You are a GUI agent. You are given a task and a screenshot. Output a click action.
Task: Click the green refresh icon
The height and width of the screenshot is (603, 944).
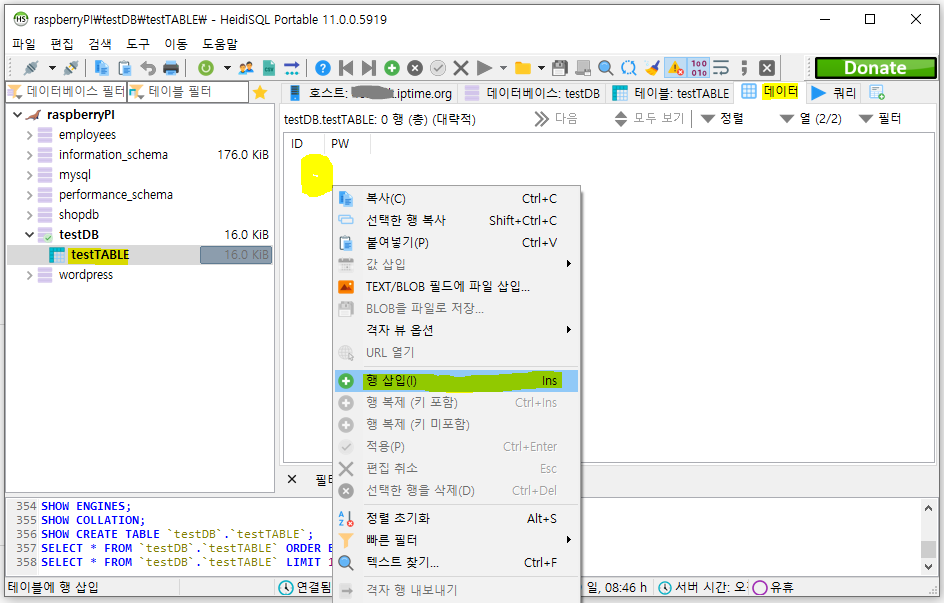206,68
